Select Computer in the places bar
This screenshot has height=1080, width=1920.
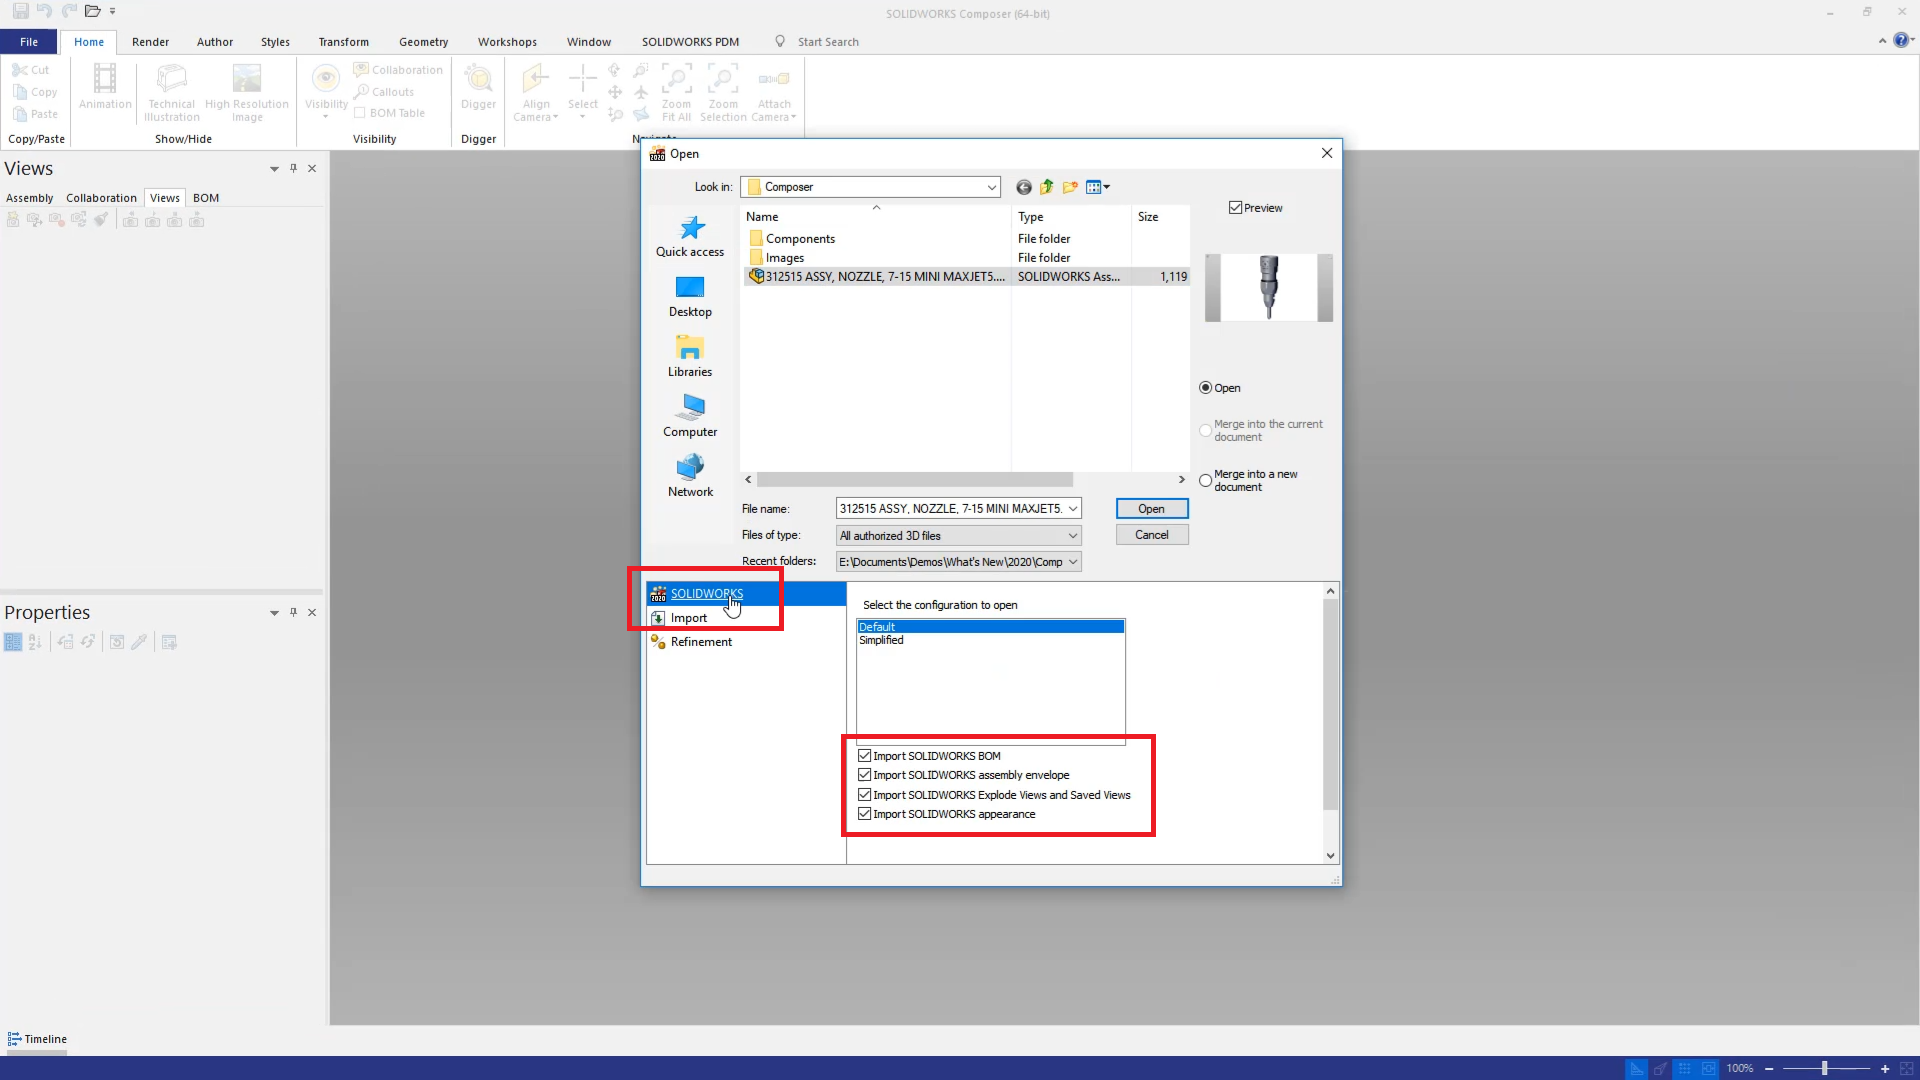690,417
